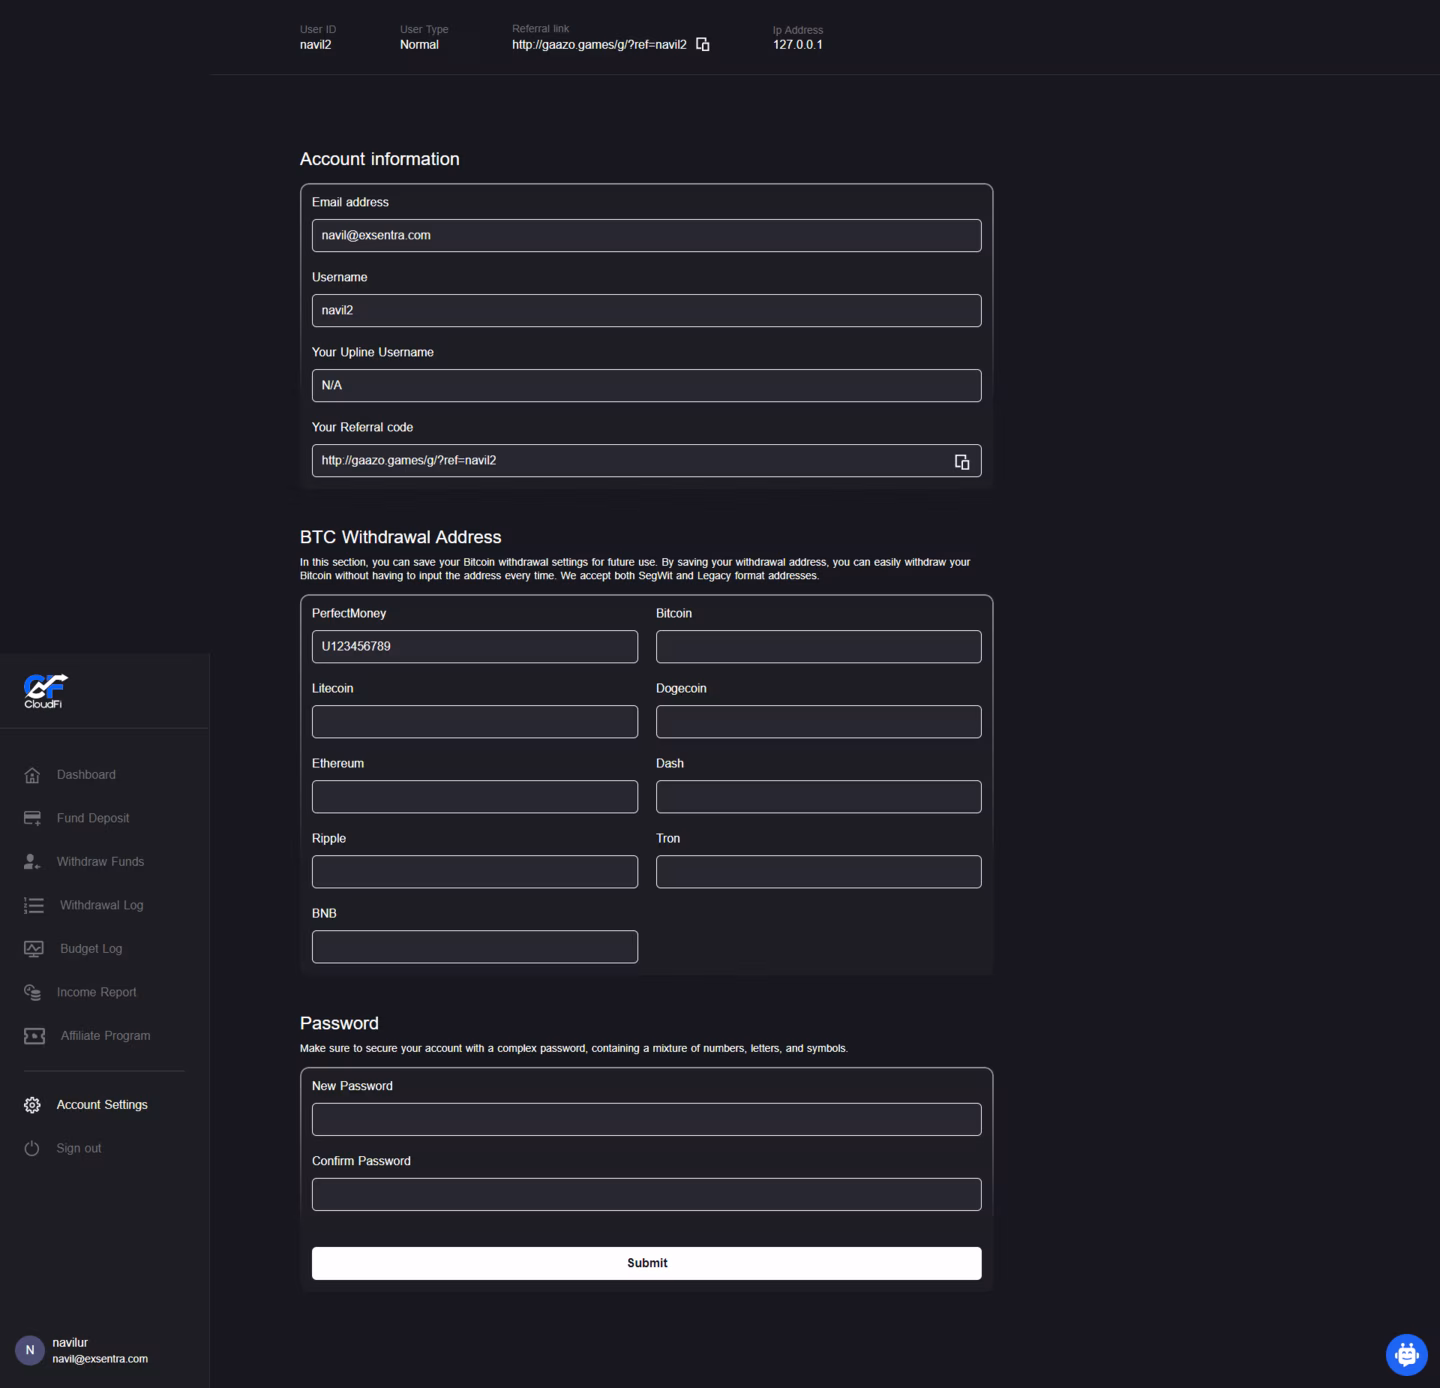
Task: Click the Account Settings gear icon
Action: (32, 1105)
